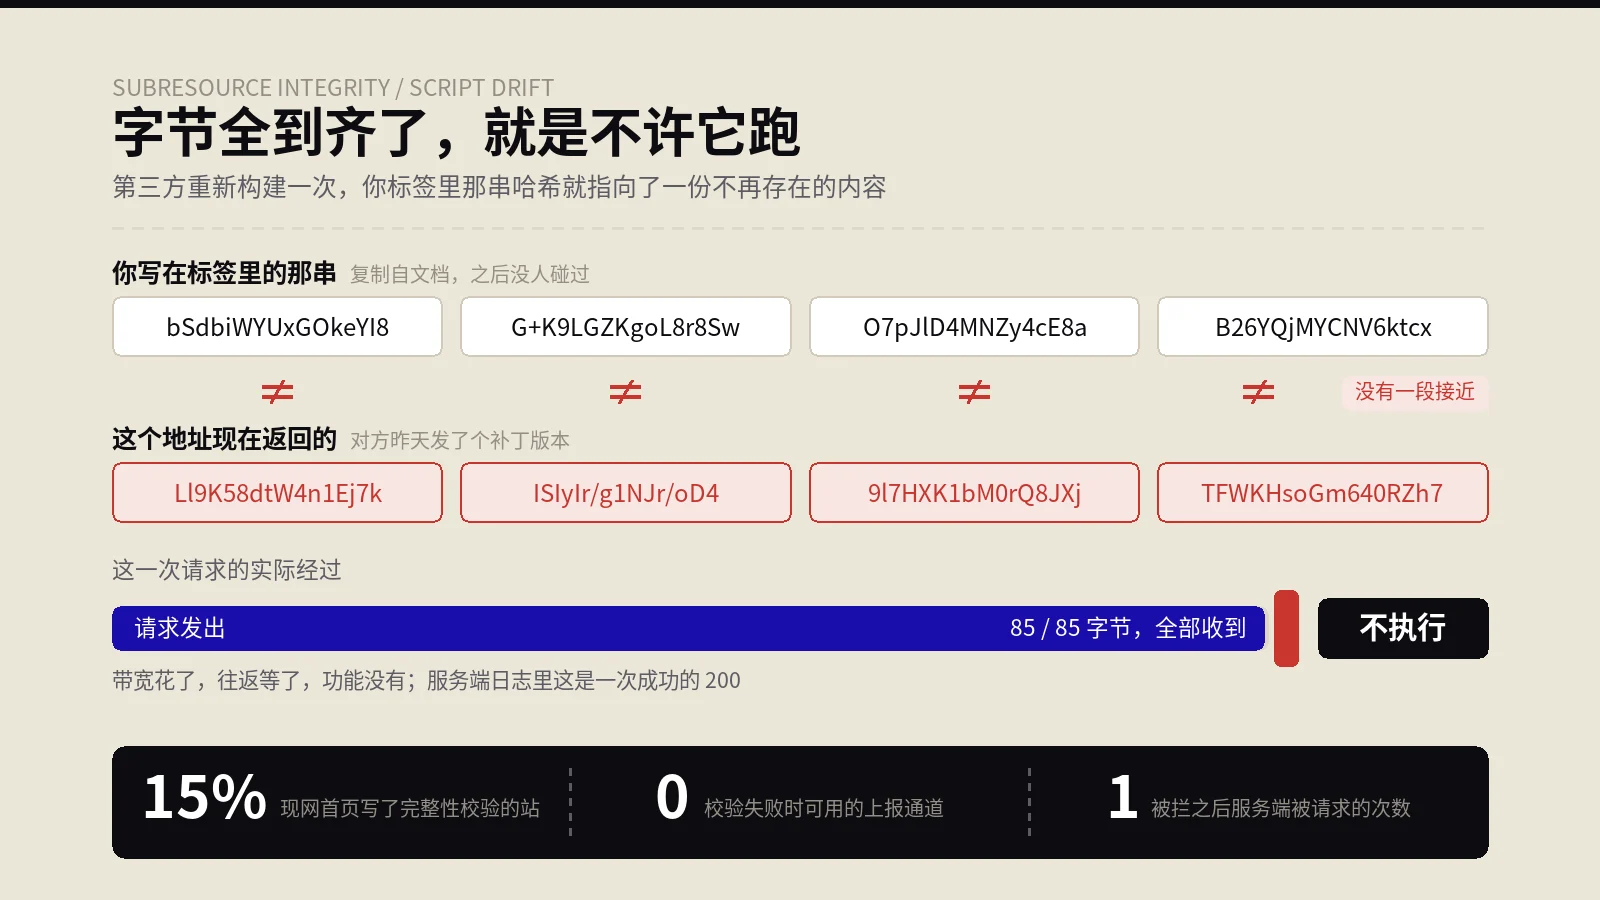Click SUBRESOURCE INTEGRITY / SCRIPT DRIFT label
This screenshot has height=900, width=1600.
(x=333, y=88)
